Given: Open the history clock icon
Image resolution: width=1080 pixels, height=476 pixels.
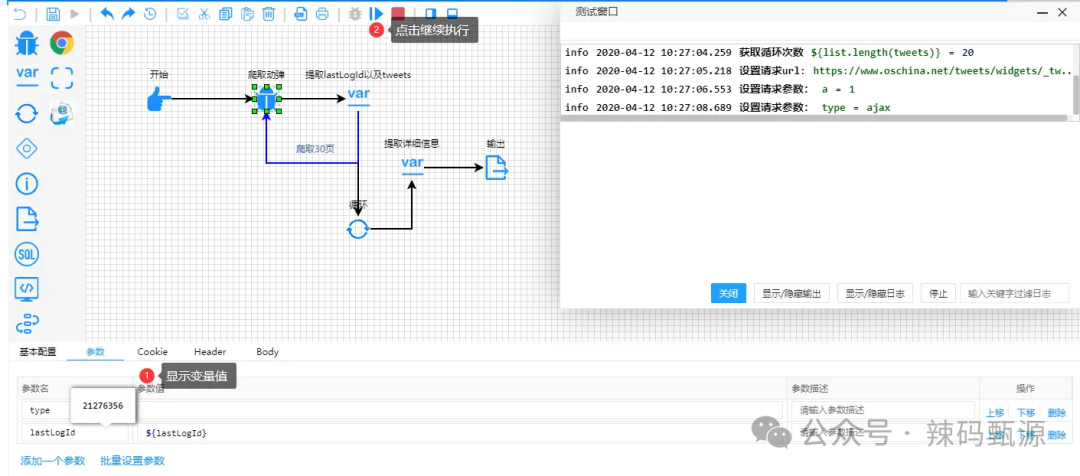Looking at the screenshot, I should (x=149, y=13).
